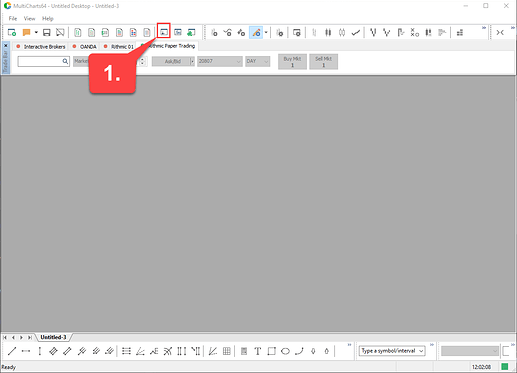
Task: Select the Ellipse drawing tool
Action: point(285,351)
